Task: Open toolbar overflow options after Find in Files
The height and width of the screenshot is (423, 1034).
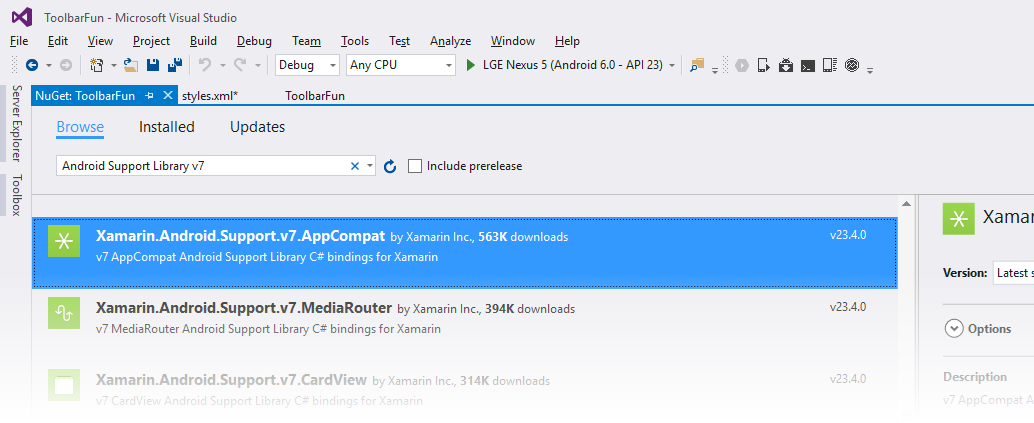Action: coord(715,71)
